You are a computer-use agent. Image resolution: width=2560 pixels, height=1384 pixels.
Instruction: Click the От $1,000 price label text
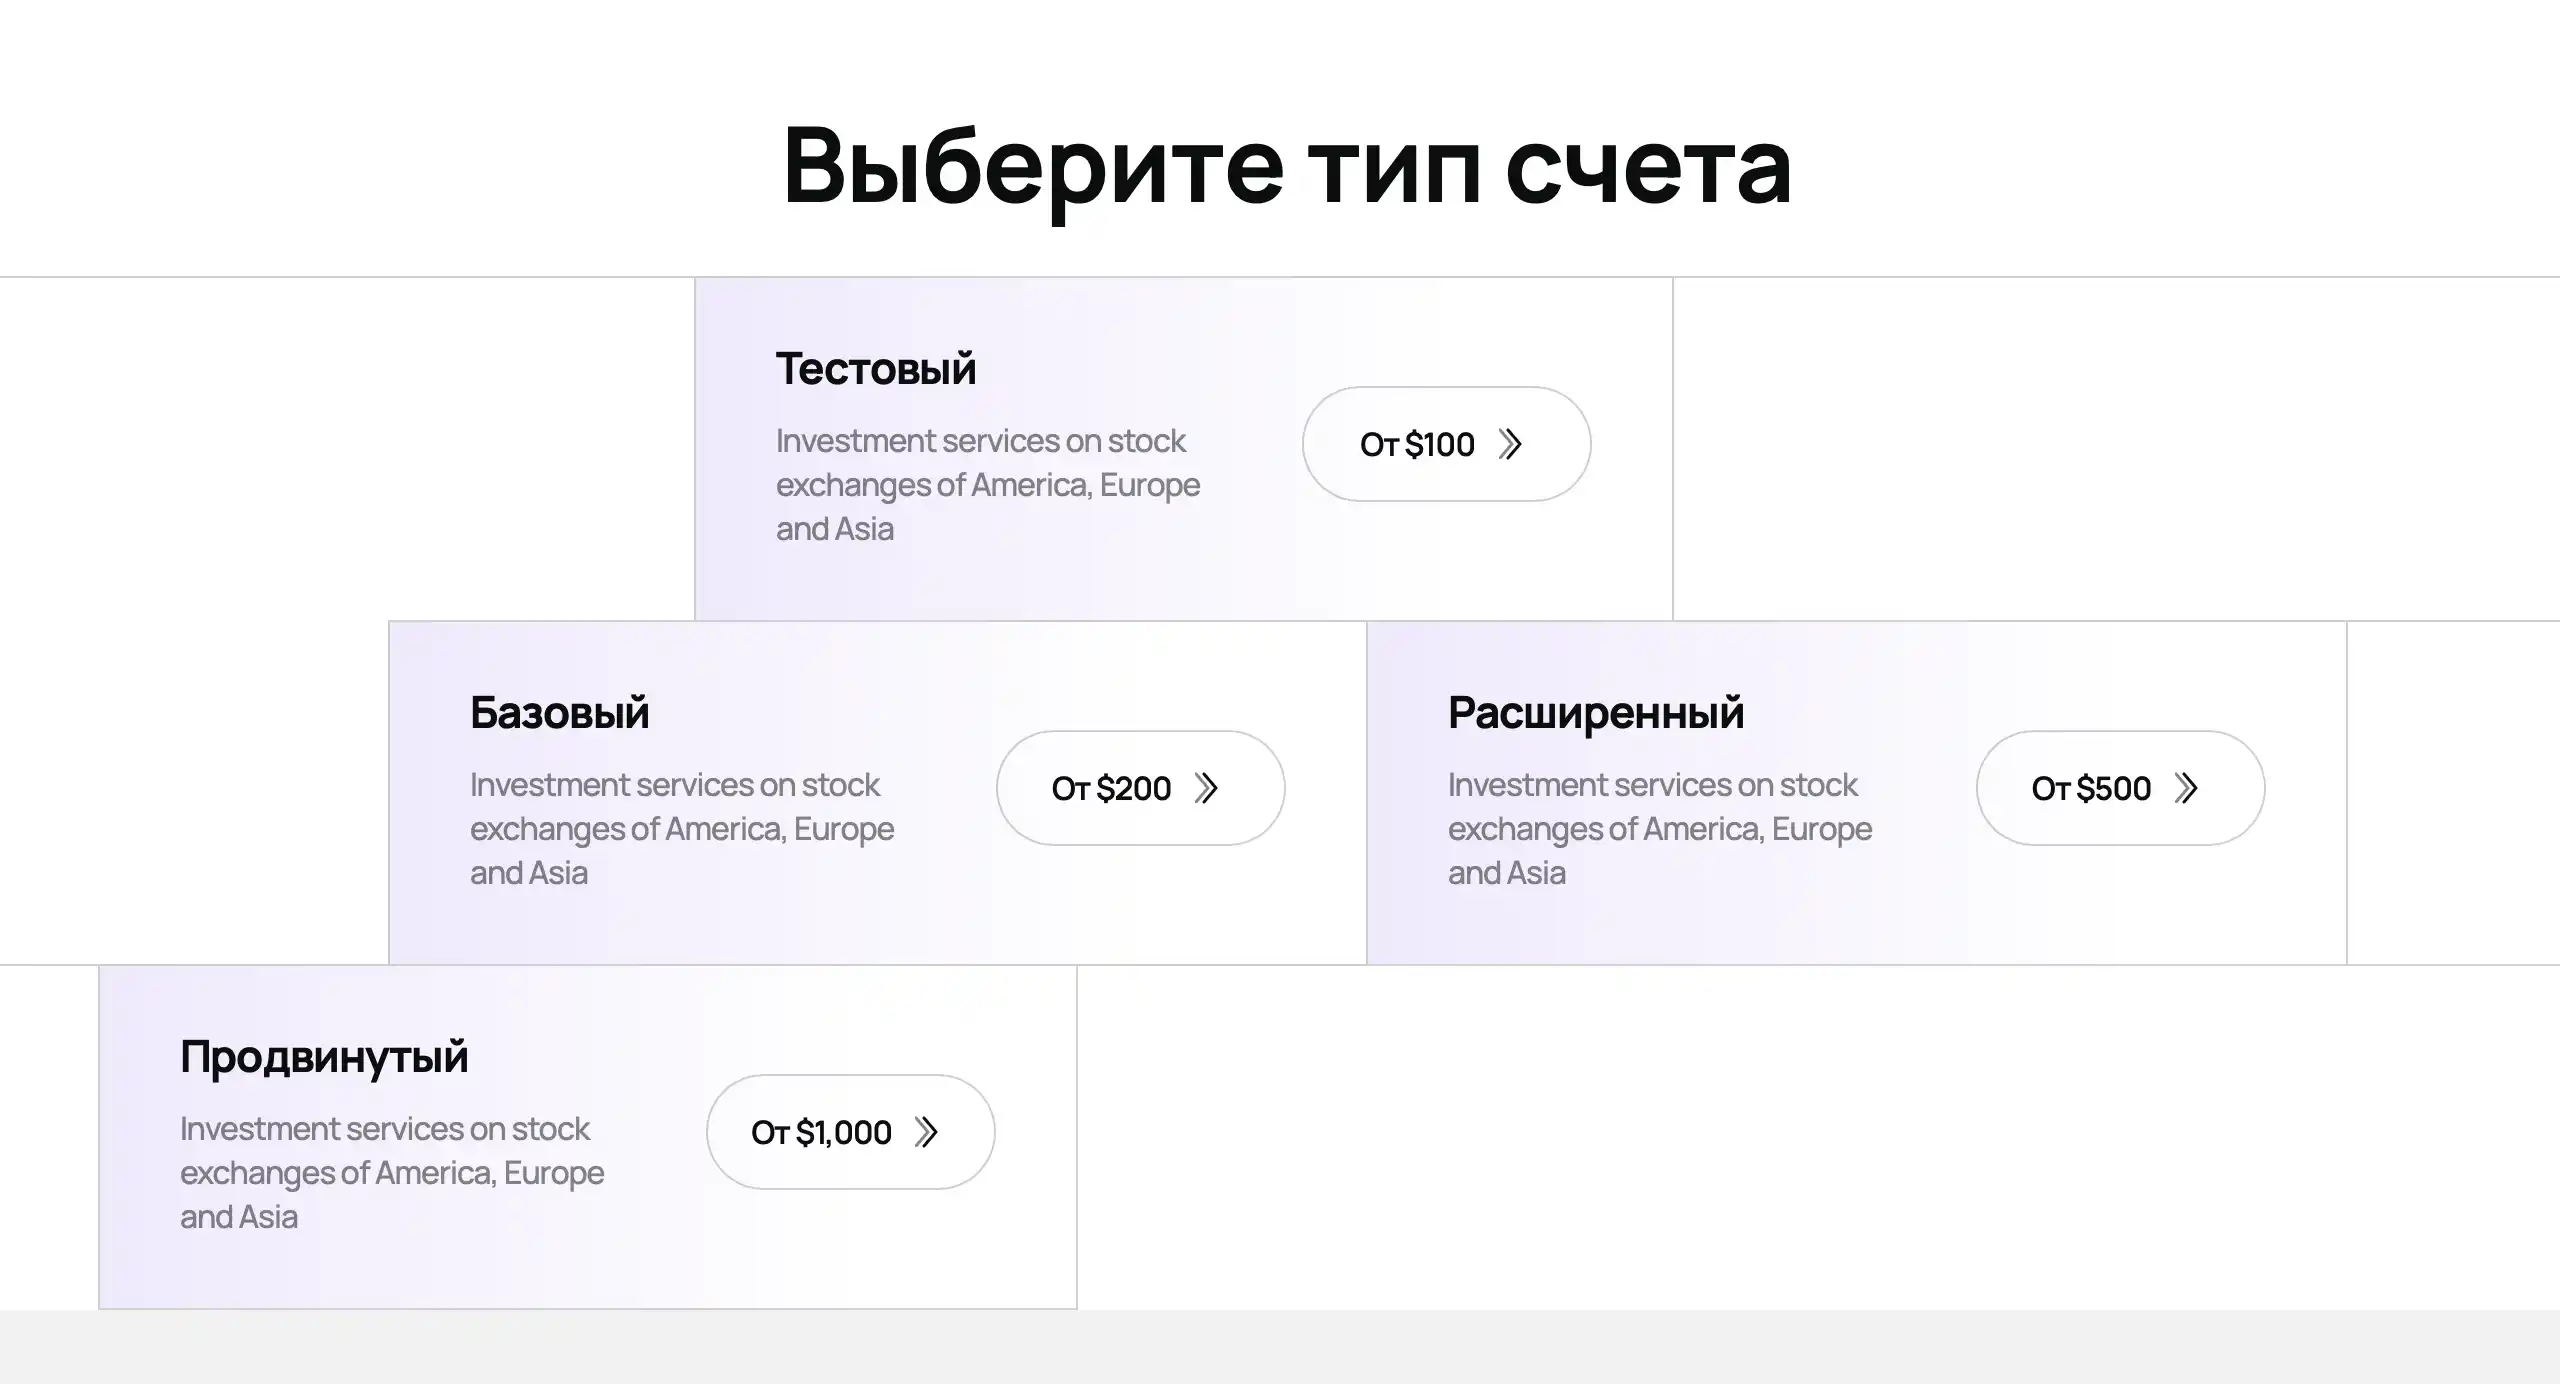(x=821, y=1132)
